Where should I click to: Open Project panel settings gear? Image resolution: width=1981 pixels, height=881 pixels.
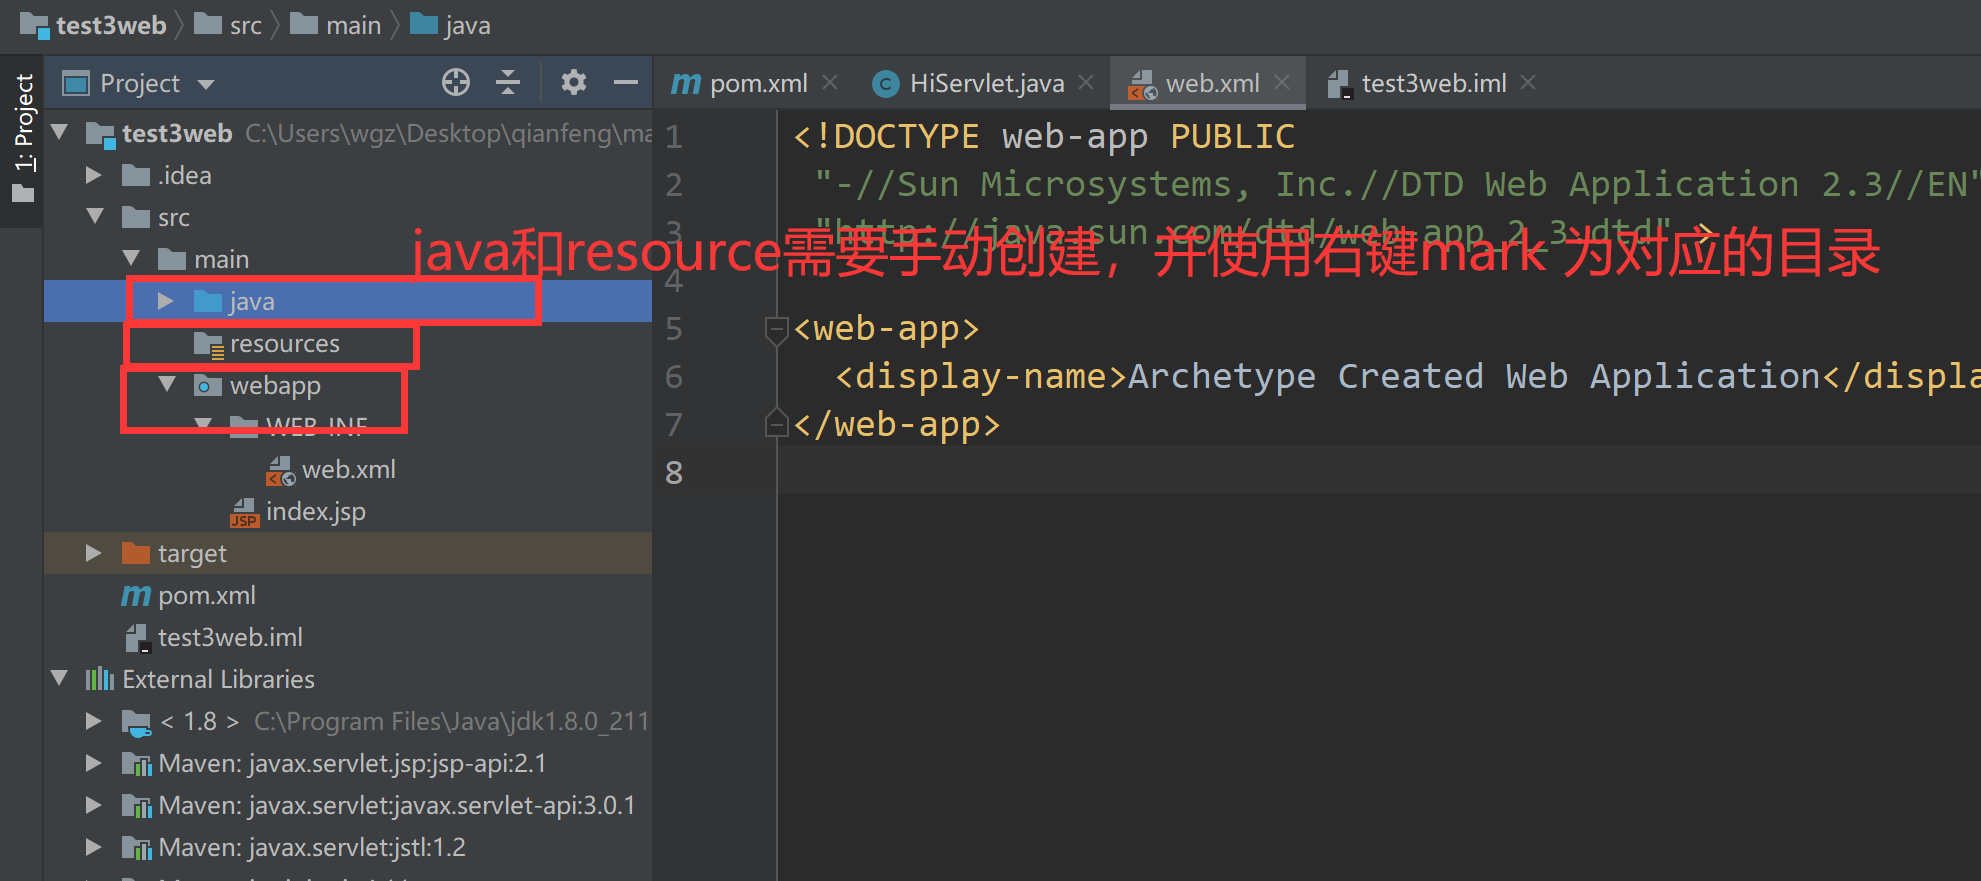click(x=573, y=82)
